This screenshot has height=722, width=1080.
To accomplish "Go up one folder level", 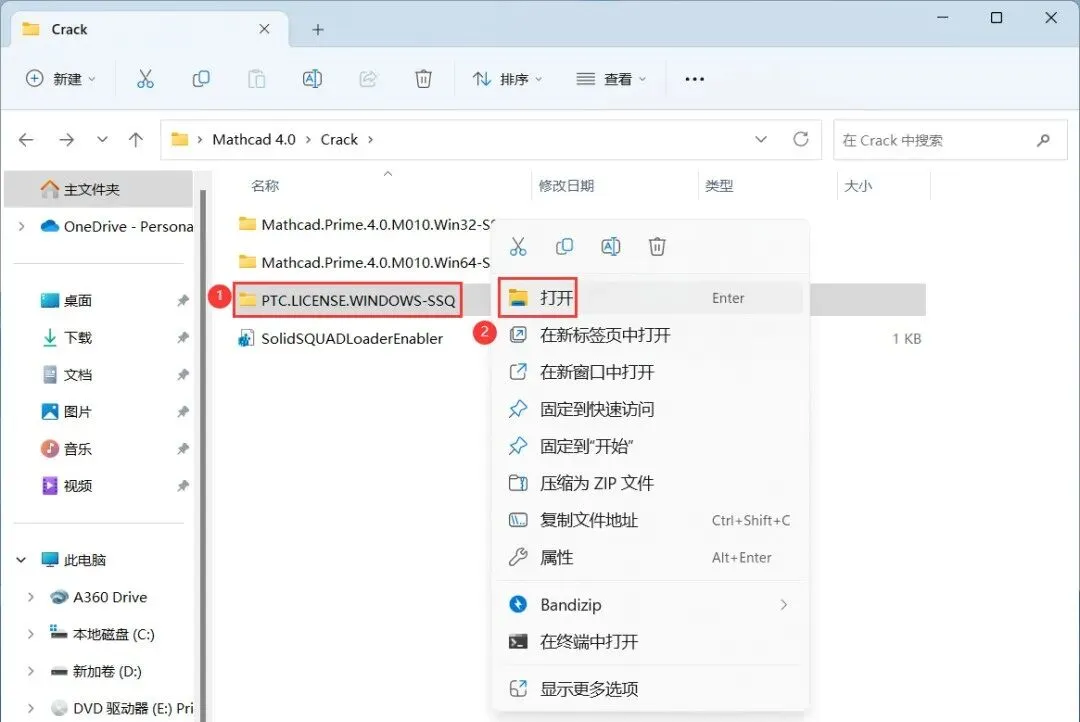I will tap(136, 140).
